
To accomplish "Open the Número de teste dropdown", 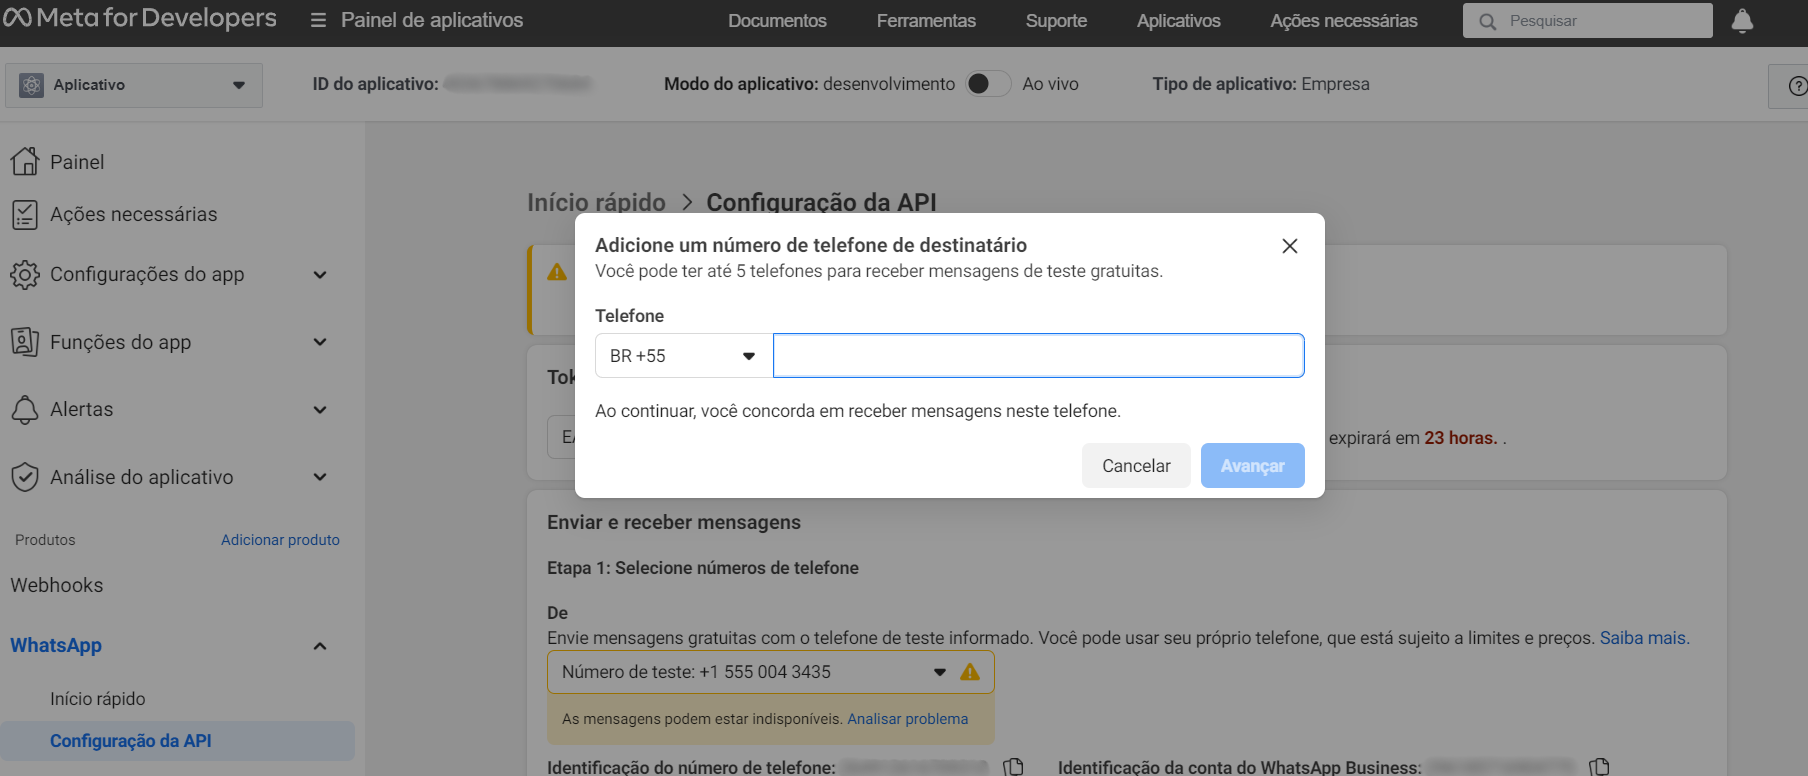I will 770,672.
